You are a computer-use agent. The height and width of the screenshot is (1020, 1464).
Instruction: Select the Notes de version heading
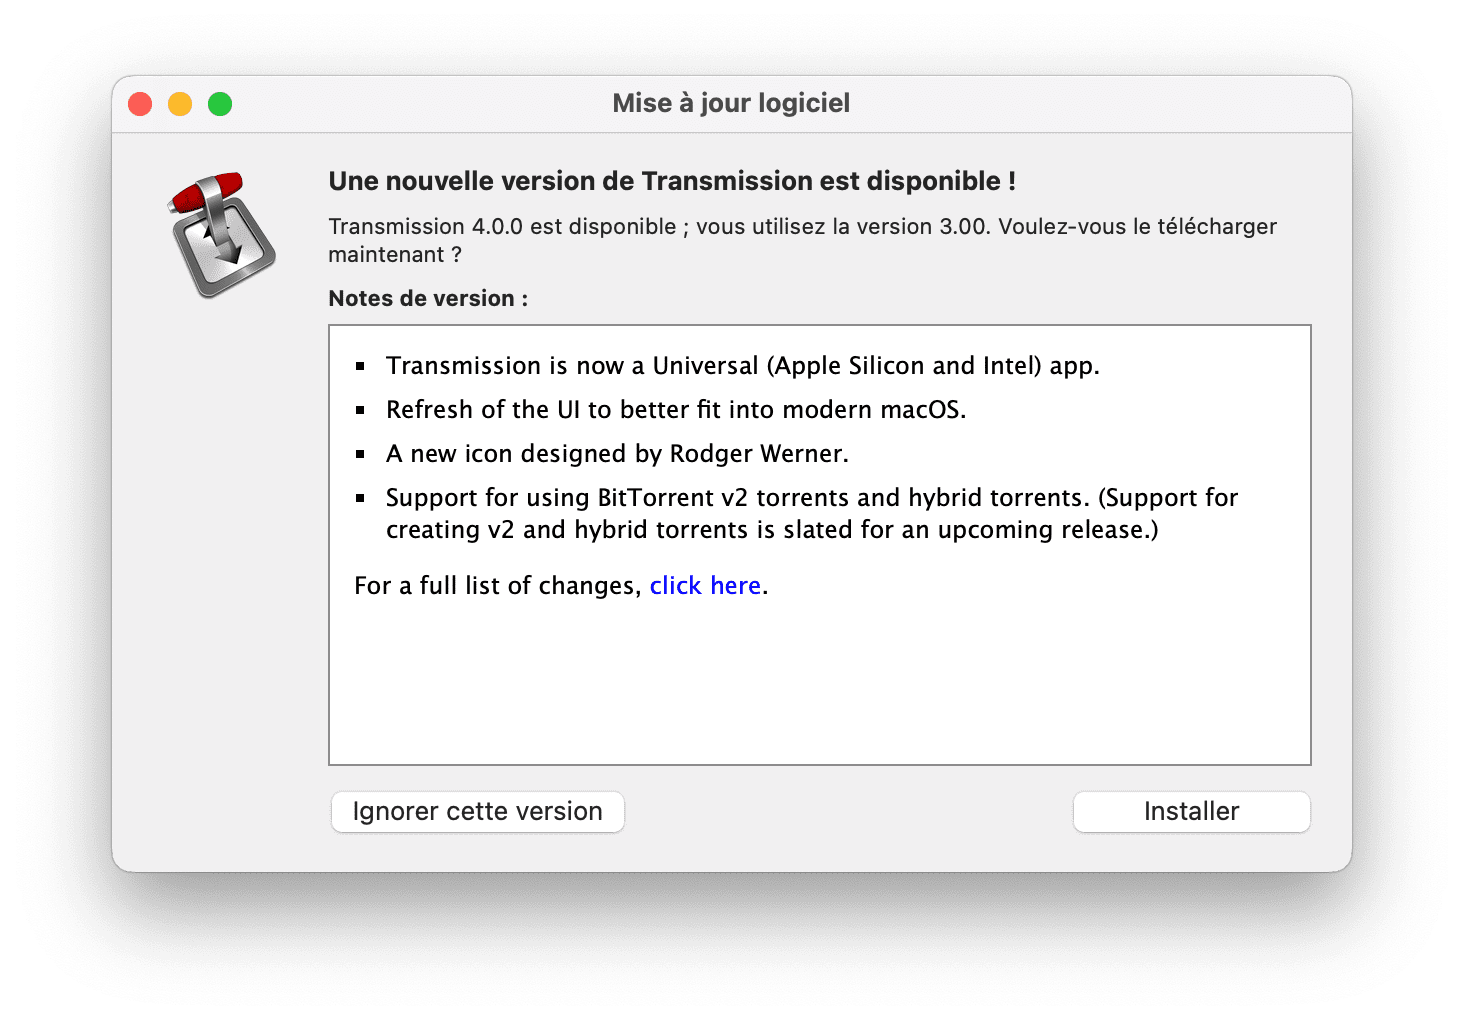(x=428, y=298)
